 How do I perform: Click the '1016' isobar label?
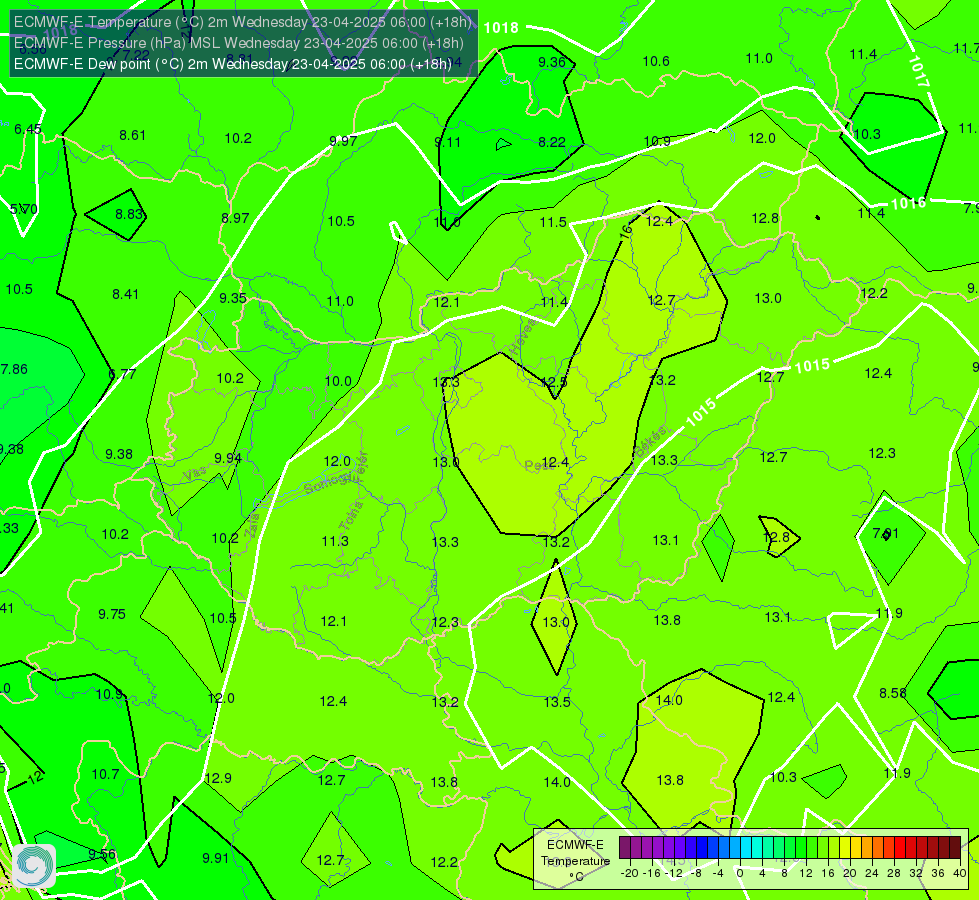pos(908,204)
